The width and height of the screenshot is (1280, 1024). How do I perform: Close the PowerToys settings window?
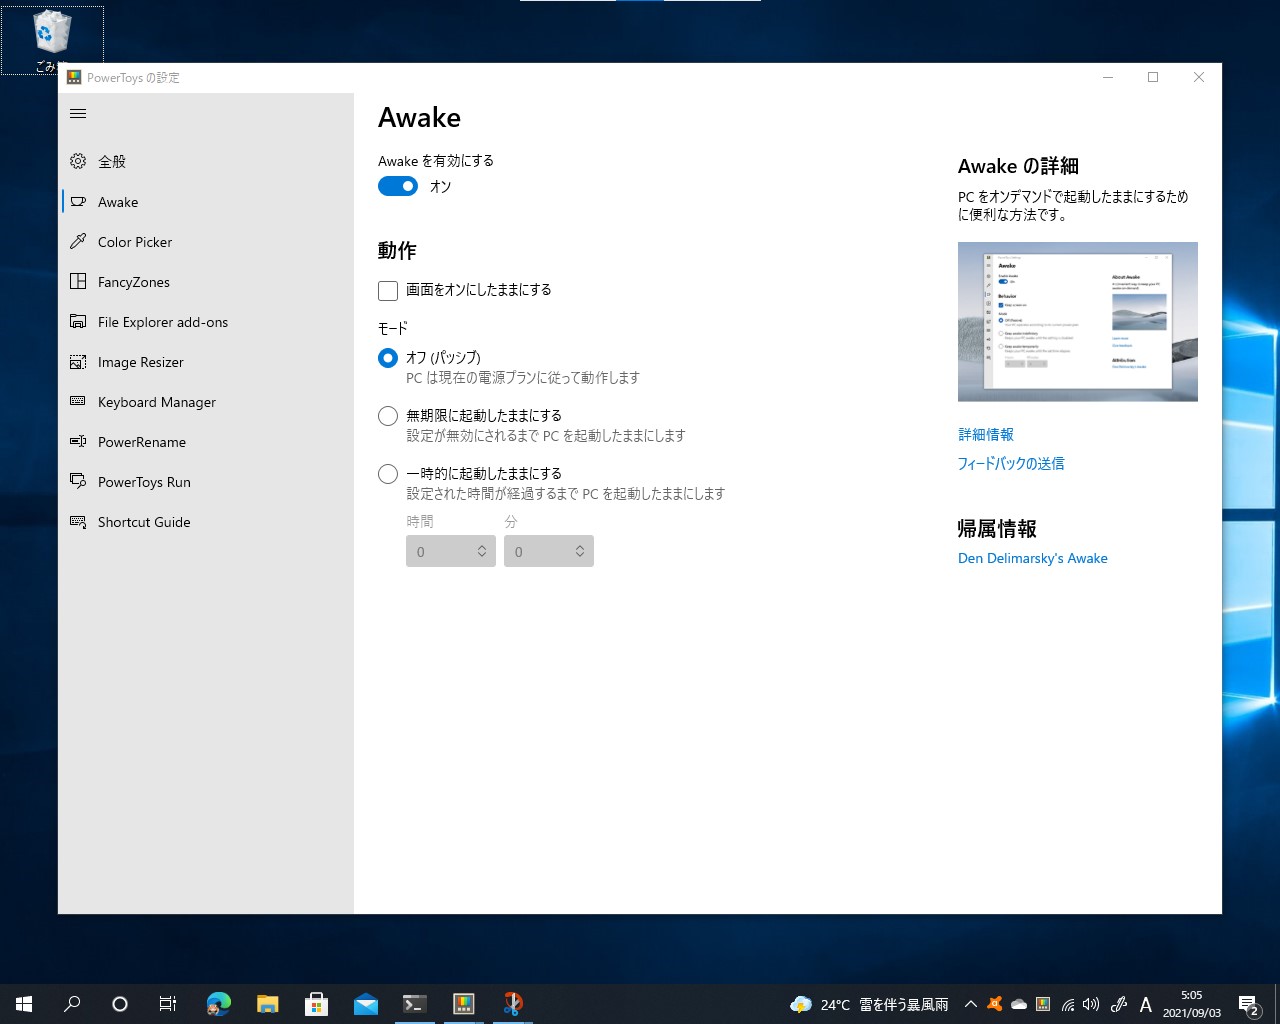pos(1199,77)
